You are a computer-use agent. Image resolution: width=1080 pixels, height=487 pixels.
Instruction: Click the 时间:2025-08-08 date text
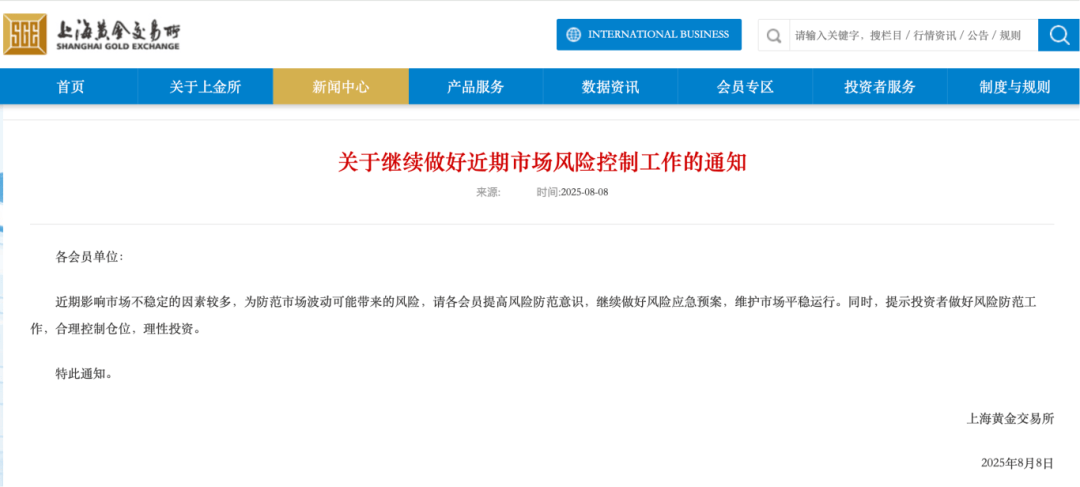click(x=572, y=192)
